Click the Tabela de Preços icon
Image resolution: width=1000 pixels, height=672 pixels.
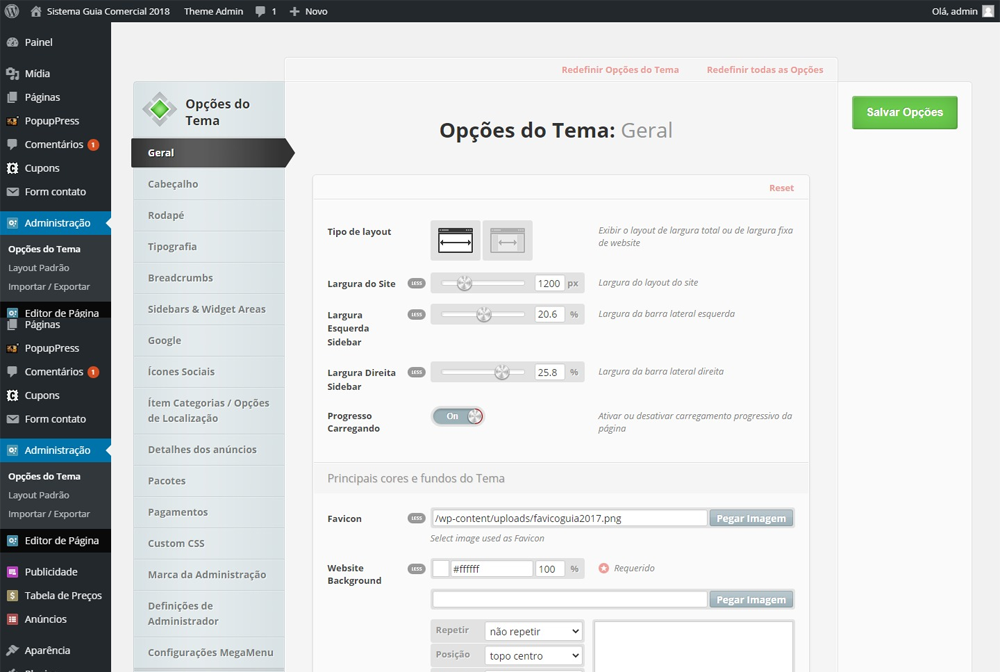coord(12,596)
